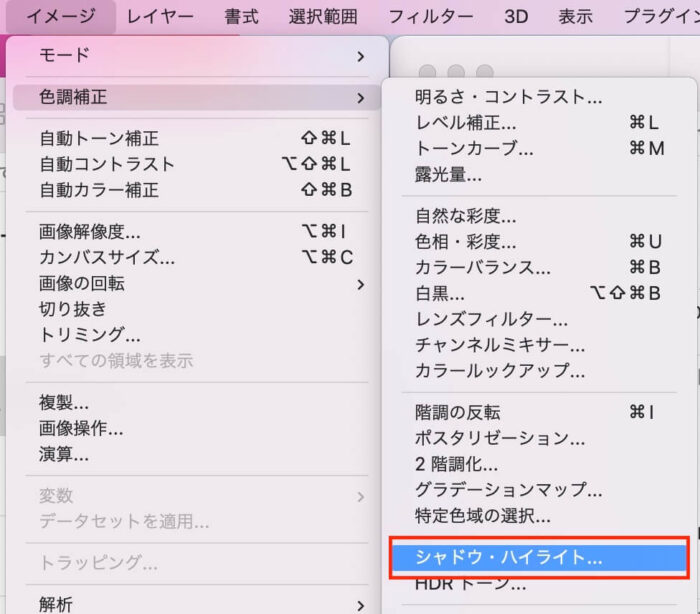Choose 自動コントラスト
700x614 pixels.
197,164
